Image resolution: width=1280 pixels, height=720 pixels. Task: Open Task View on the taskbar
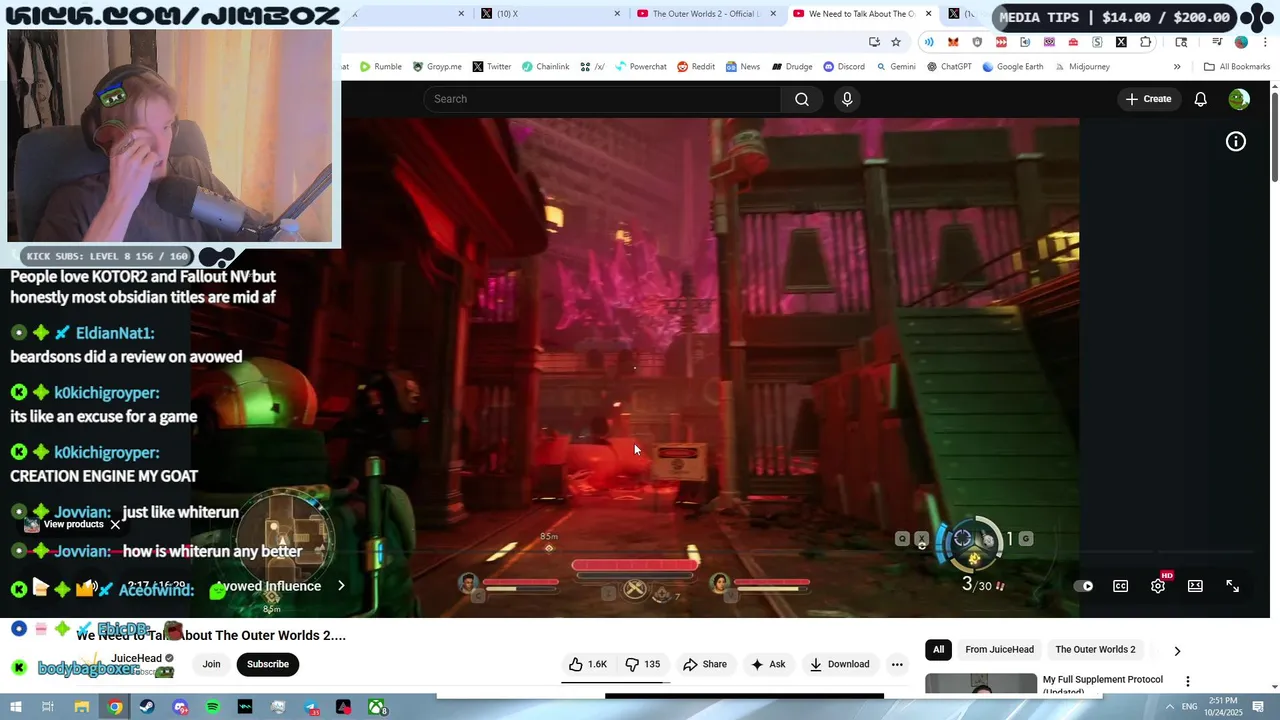coord(48,707)
